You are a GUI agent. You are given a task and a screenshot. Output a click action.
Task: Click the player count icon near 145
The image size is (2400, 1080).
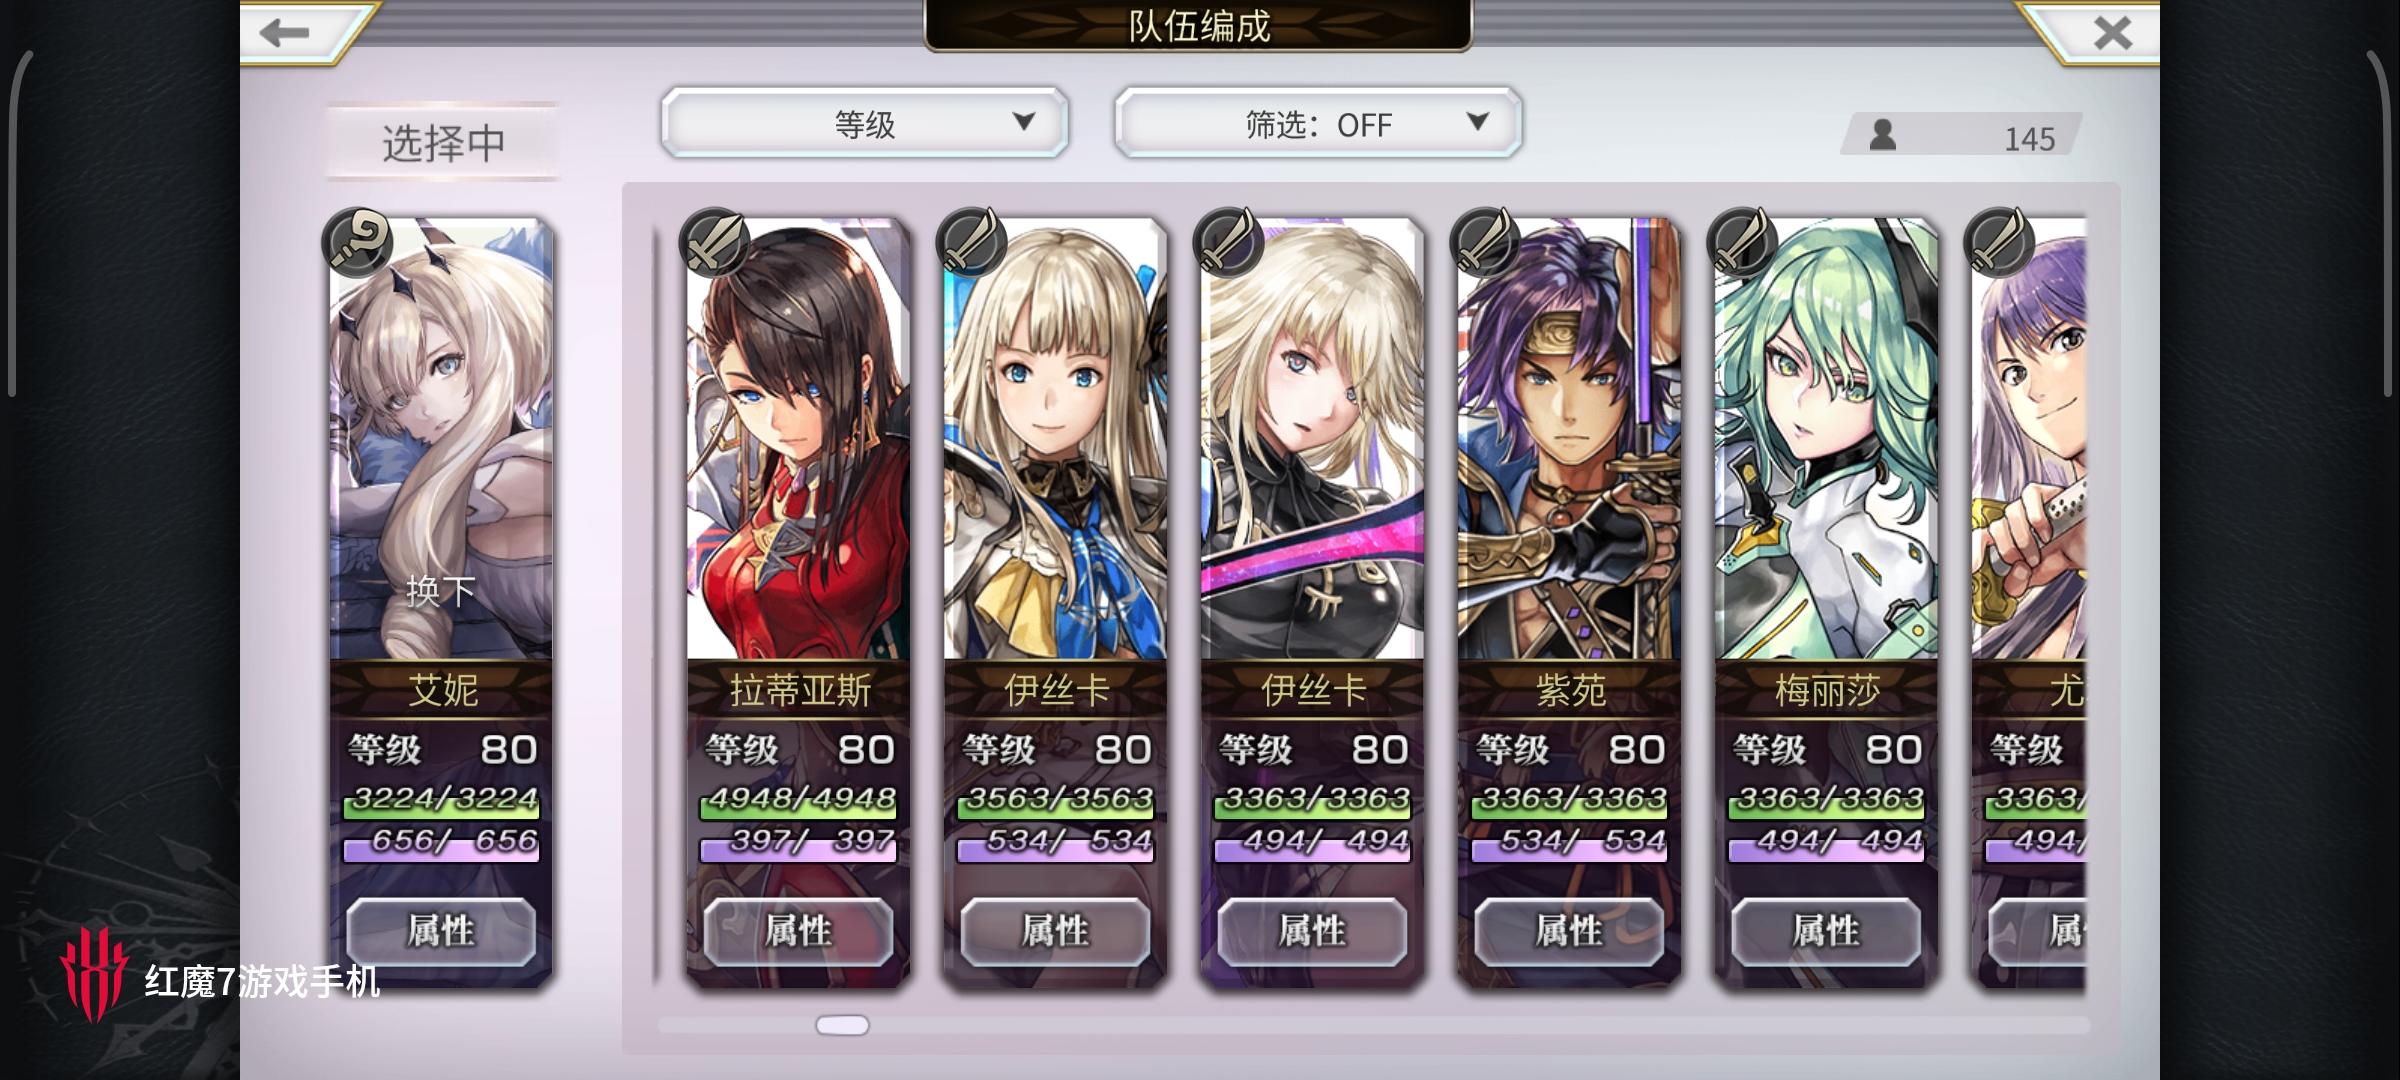[x=1883, y=135]
